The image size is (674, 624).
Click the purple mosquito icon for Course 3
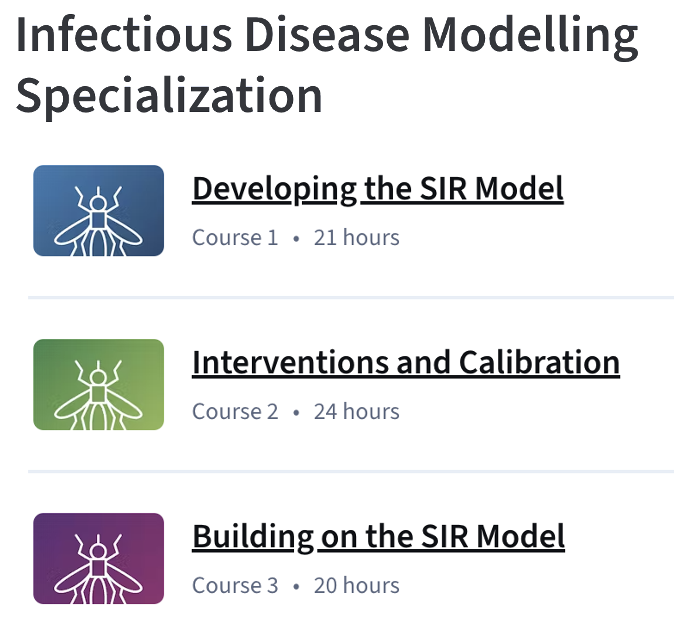tap(98, 559)
